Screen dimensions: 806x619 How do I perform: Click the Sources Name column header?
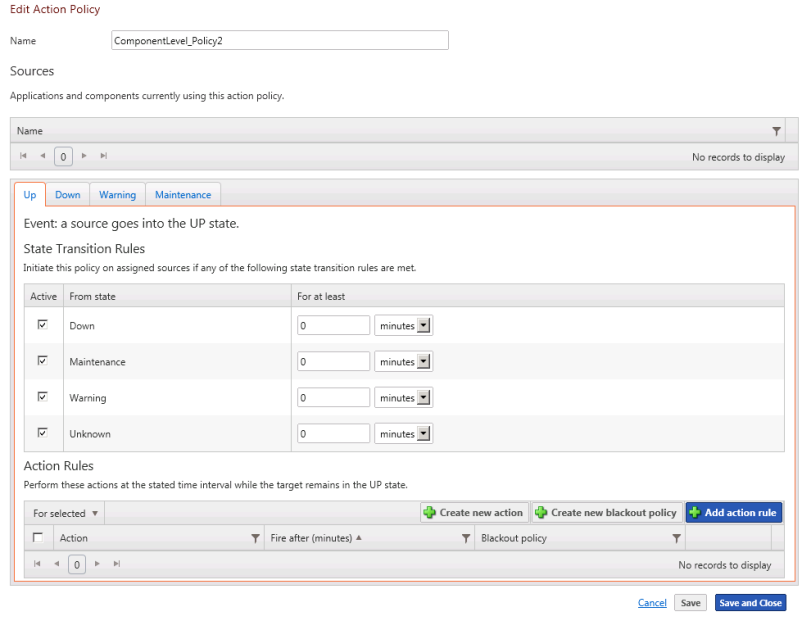tap(30, 131)
